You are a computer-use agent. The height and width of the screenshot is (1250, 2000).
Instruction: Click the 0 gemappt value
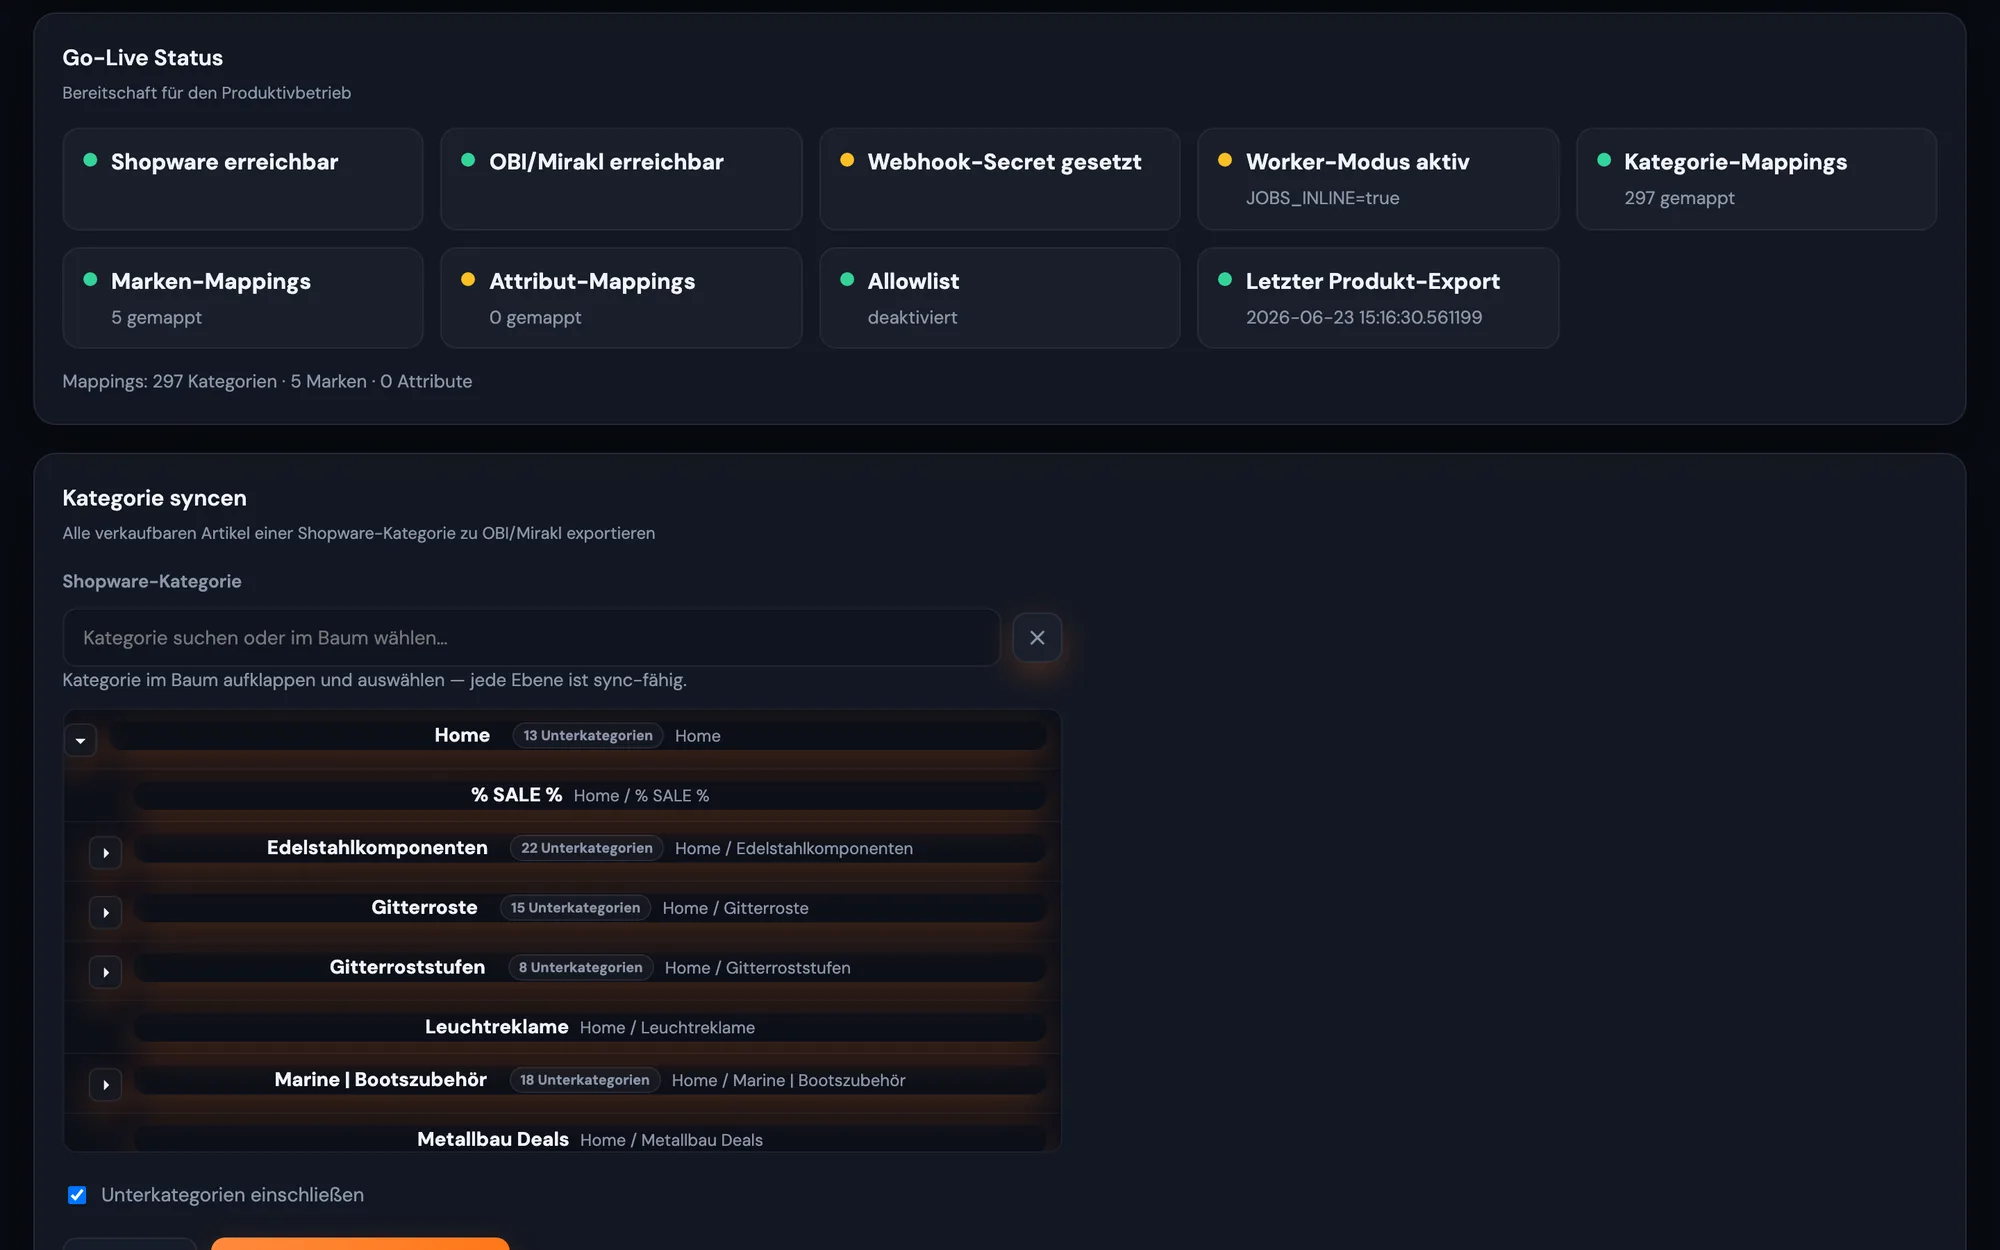[535, 317]
